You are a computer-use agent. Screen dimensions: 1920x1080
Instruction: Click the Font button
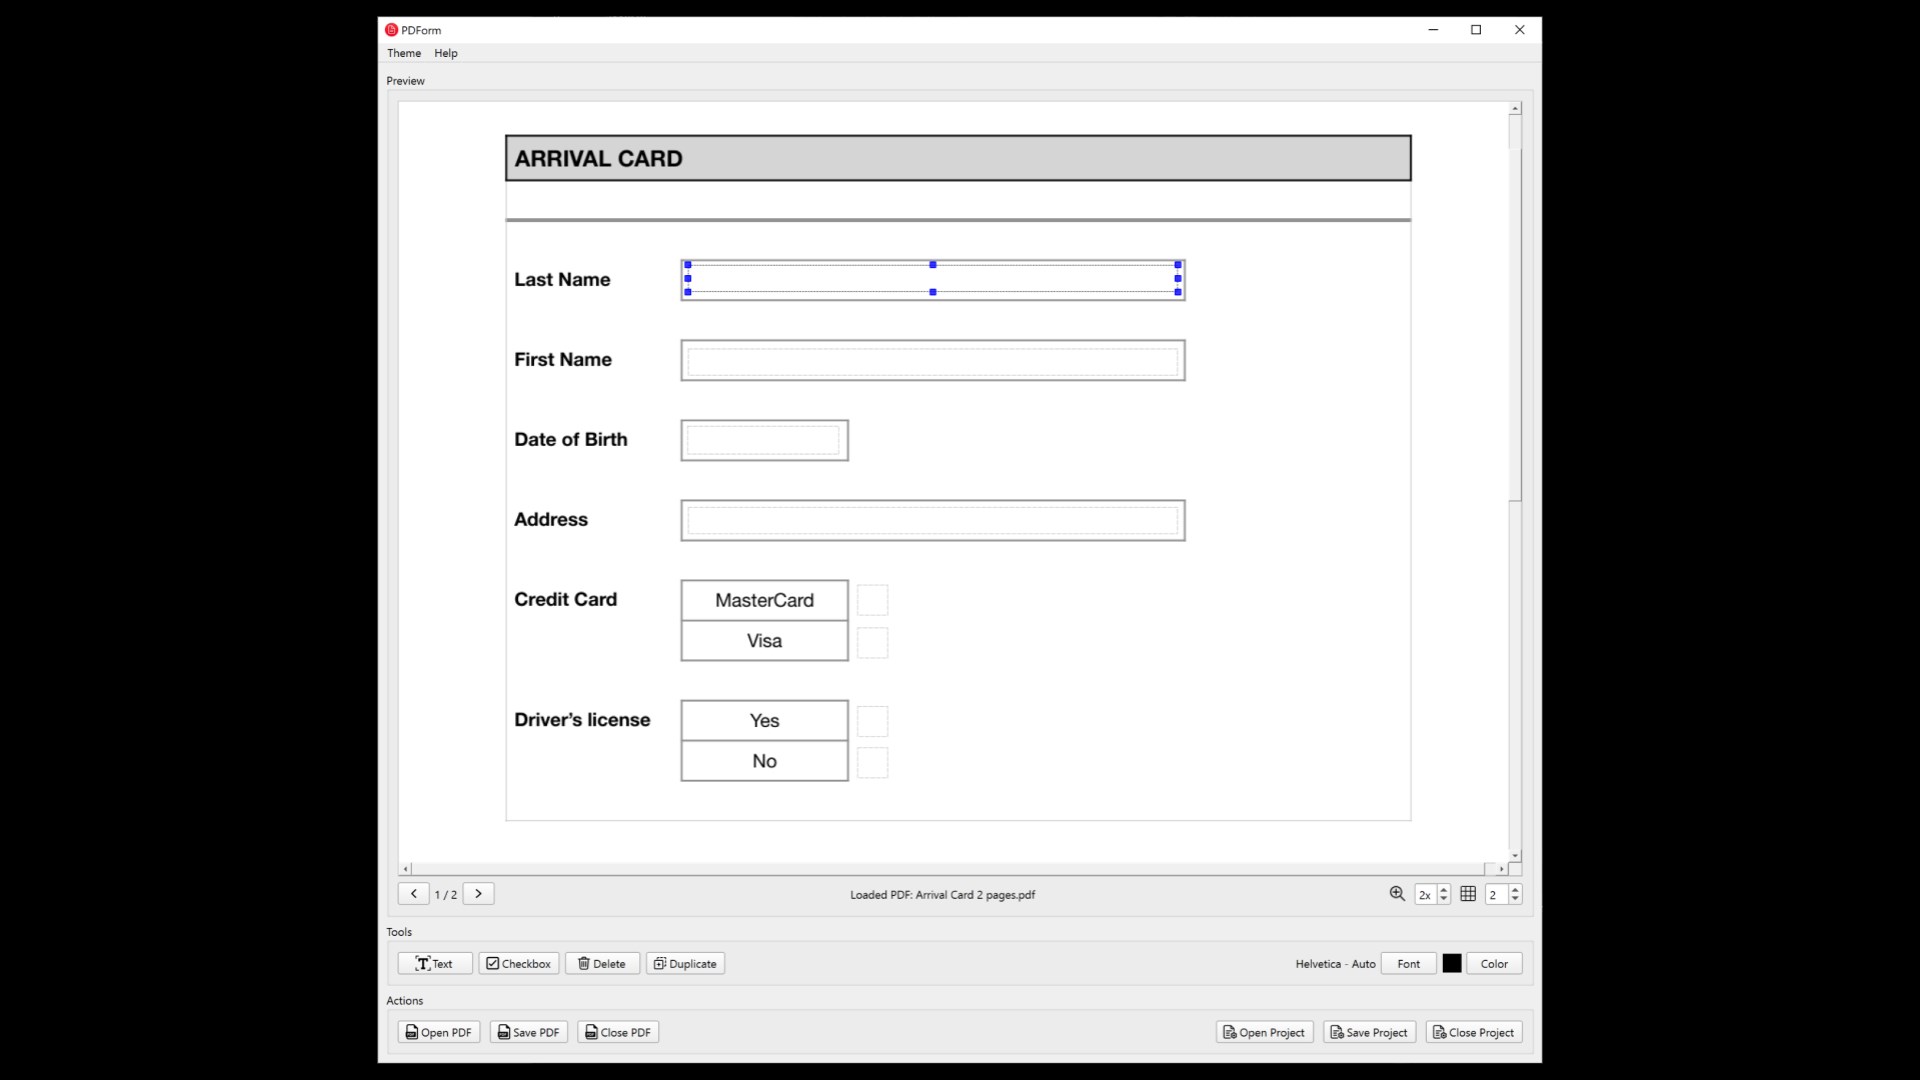point(1408,963)
